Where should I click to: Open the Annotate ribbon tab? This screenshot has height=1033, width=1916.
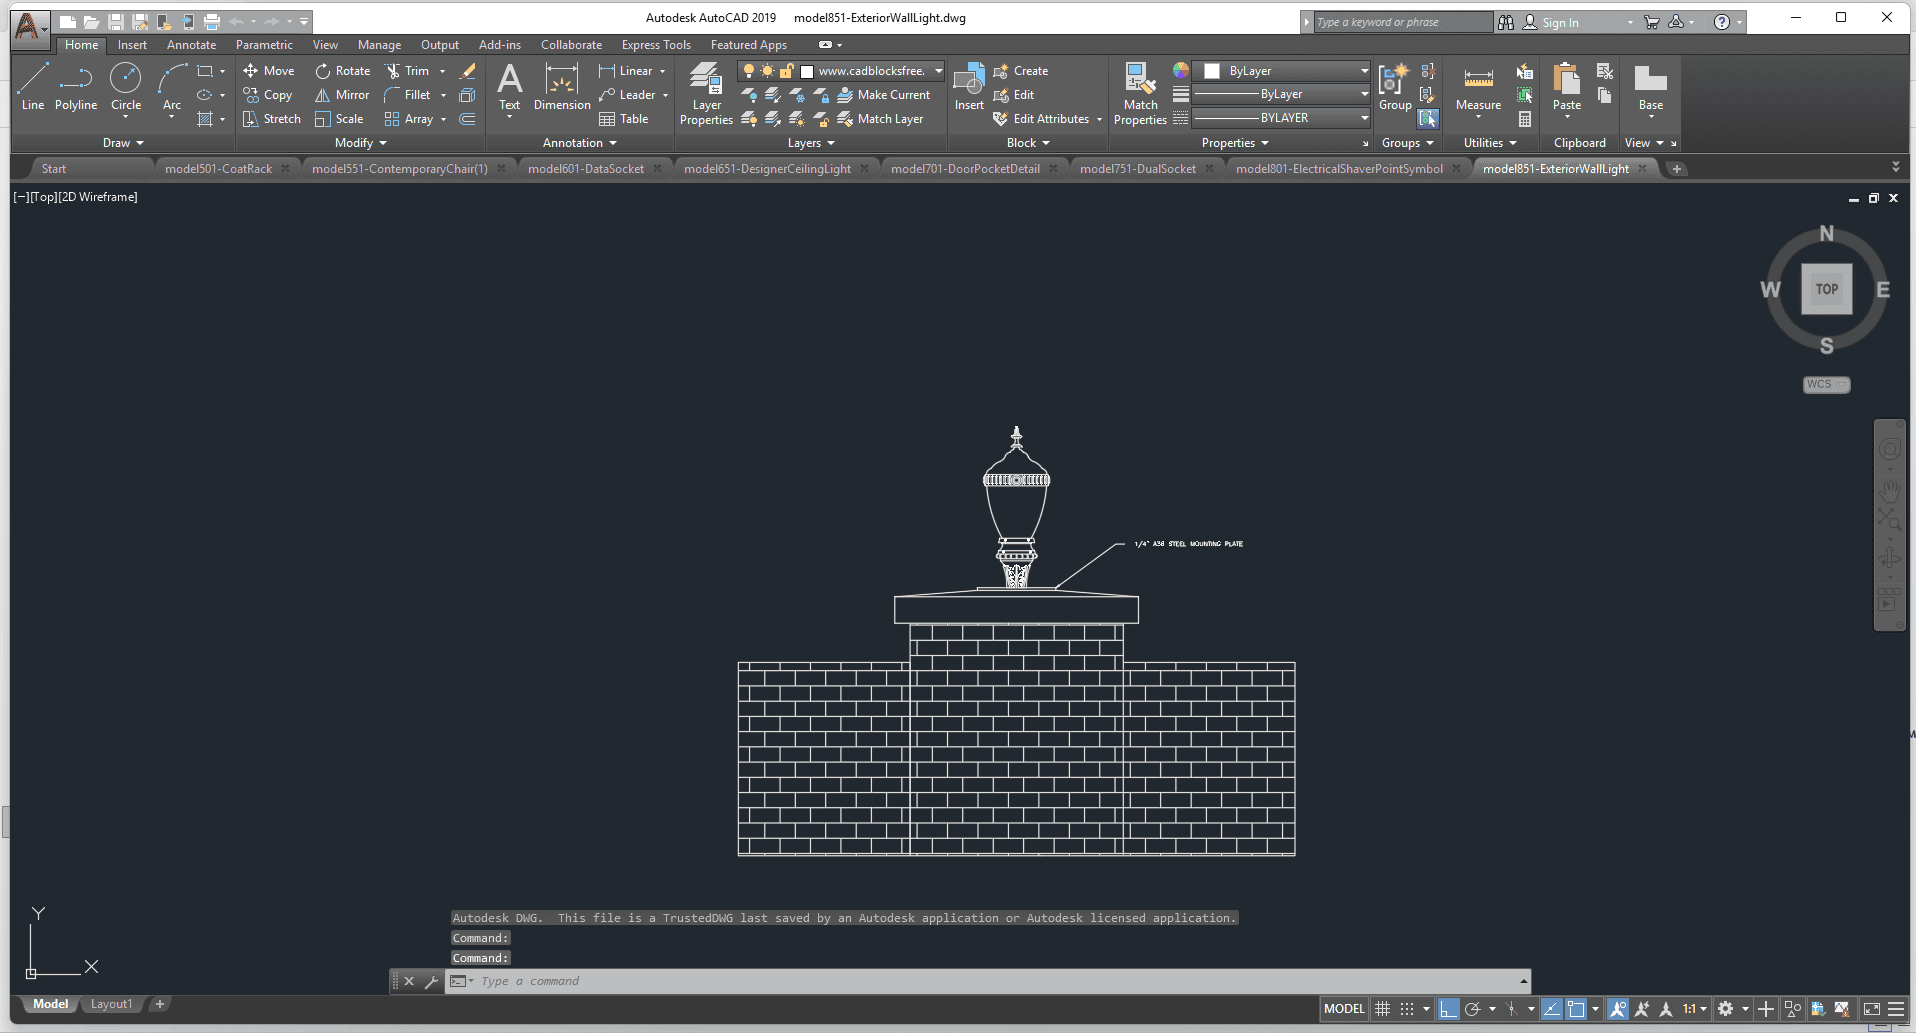[191, 45]
